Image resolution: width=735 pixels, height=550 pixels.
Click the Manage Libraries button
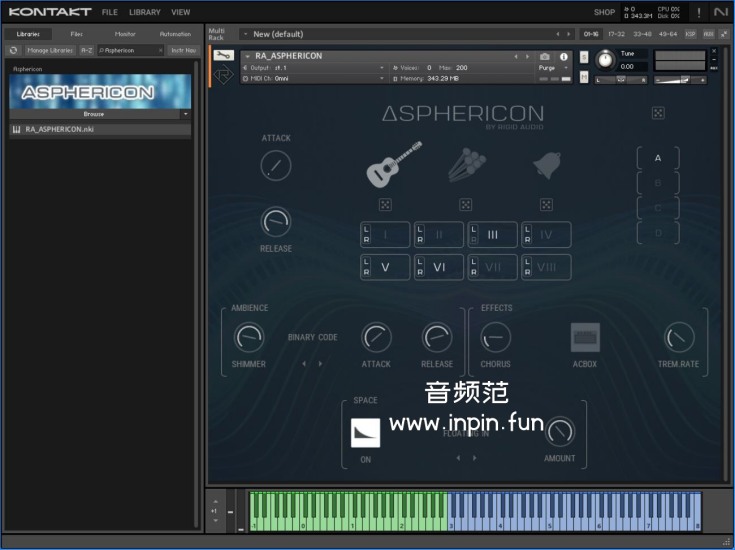click(x=50, y=49)
